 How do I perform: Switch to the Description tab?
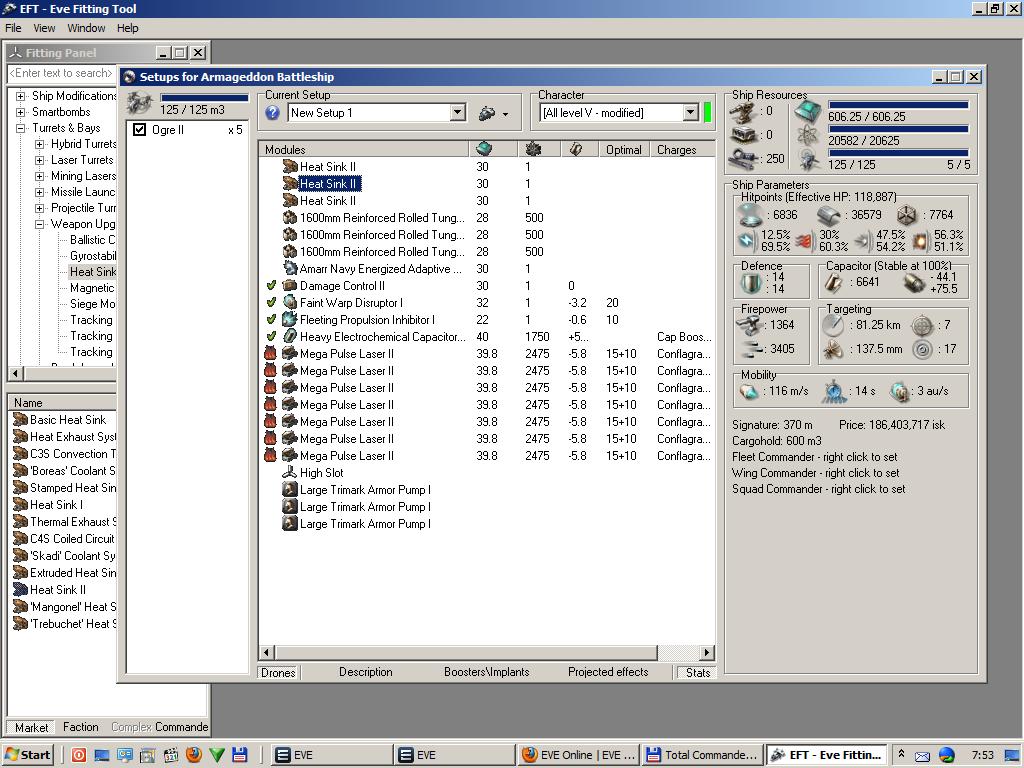tap(366, 672)
